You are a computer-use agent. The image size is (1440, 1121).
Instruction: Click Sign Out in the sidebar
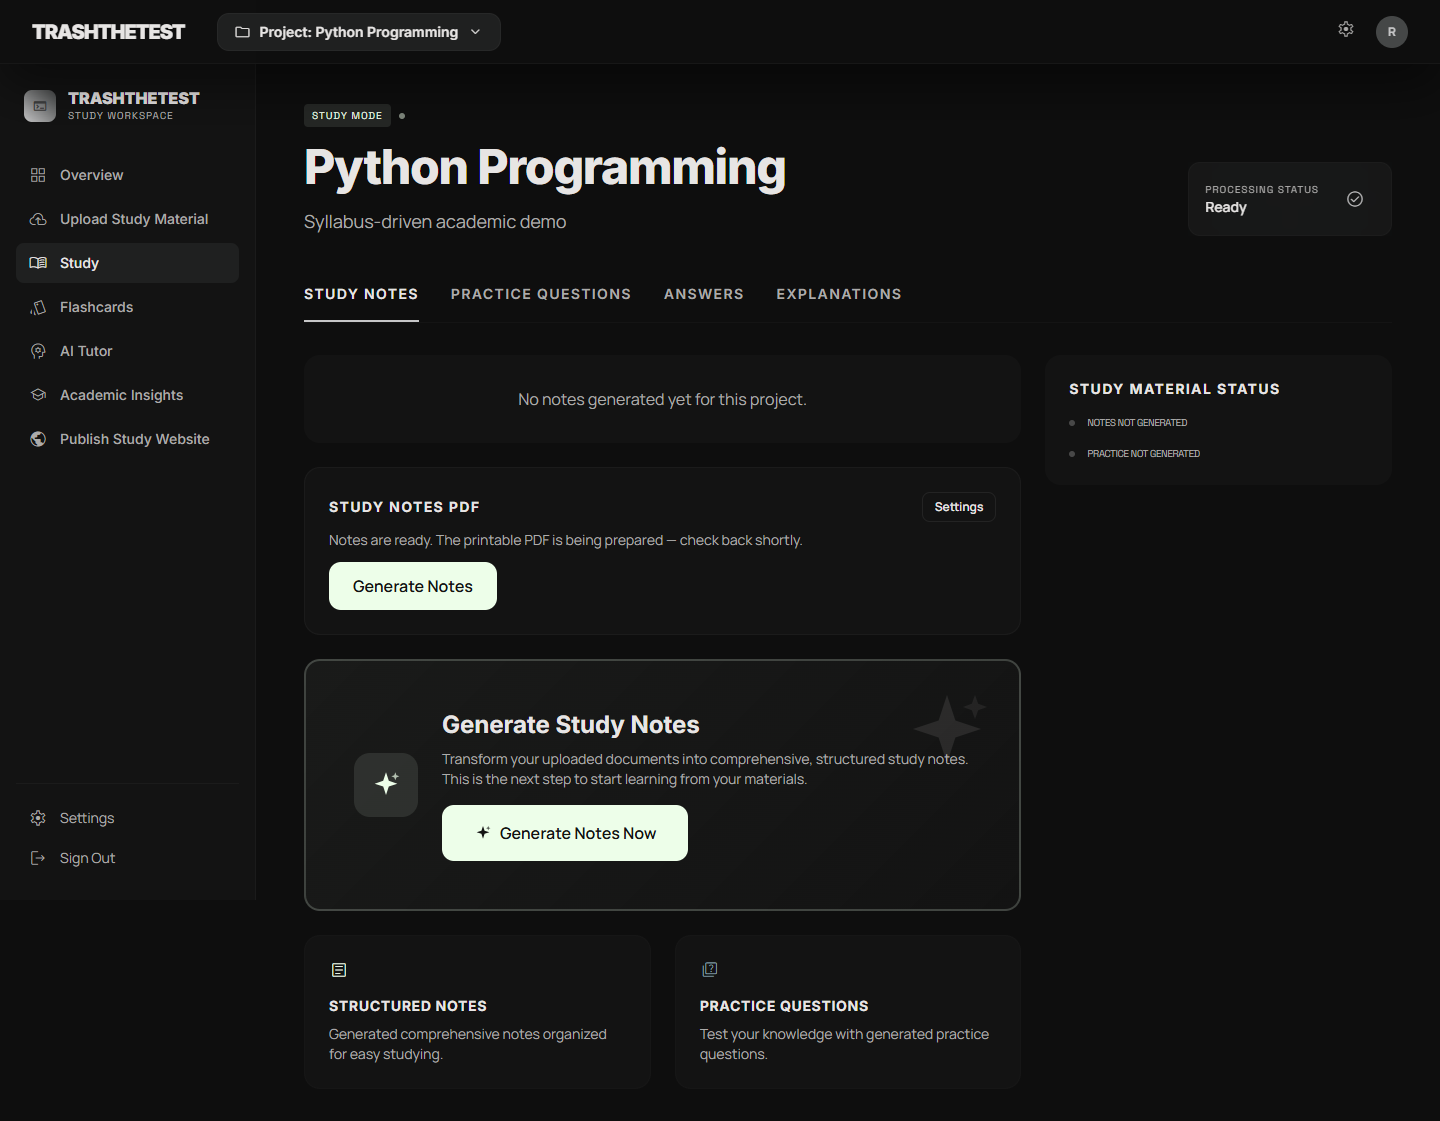[x=127, y=858]
